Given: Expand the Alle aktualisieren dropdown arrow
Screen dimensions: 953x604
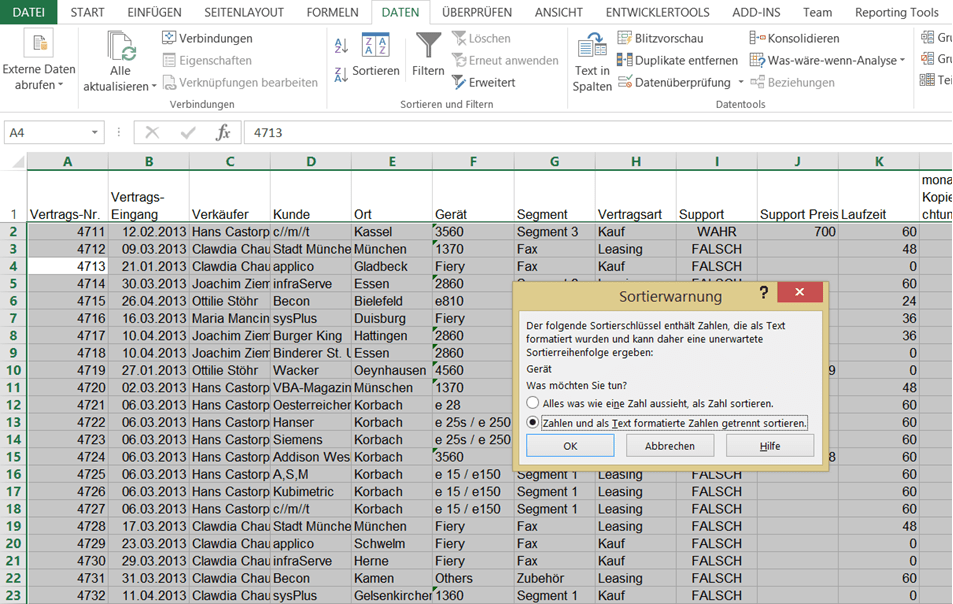Looking at the screenshot, I should click(154, 86).
